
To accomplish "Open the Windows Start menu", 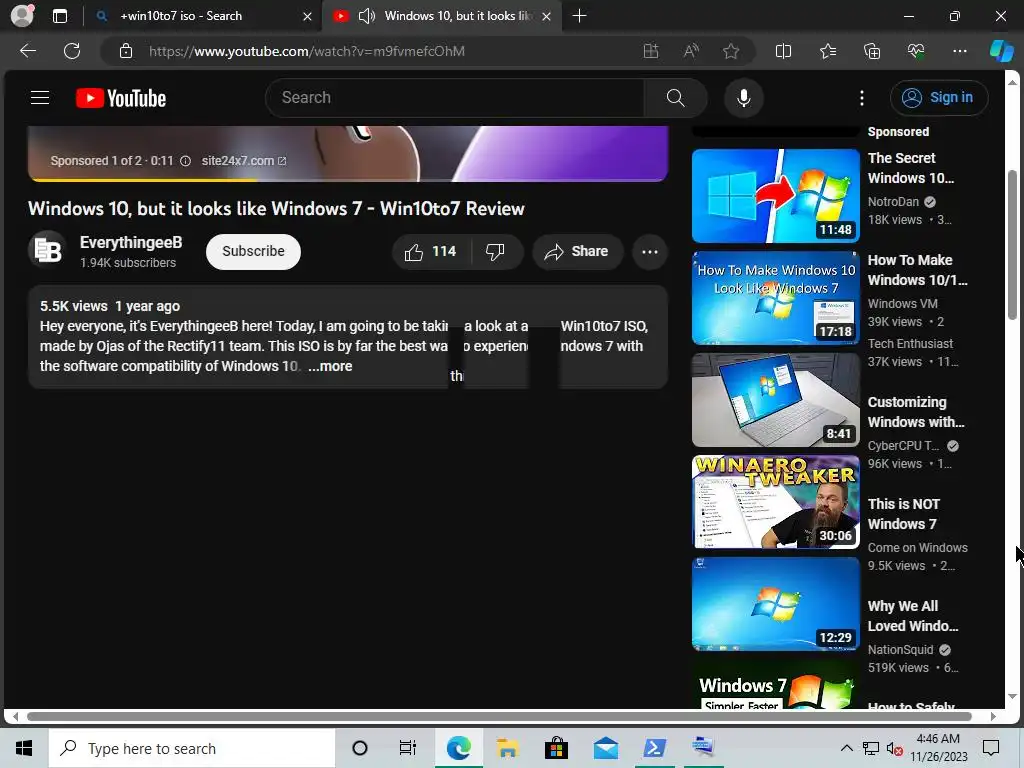I will pos(24,748).
